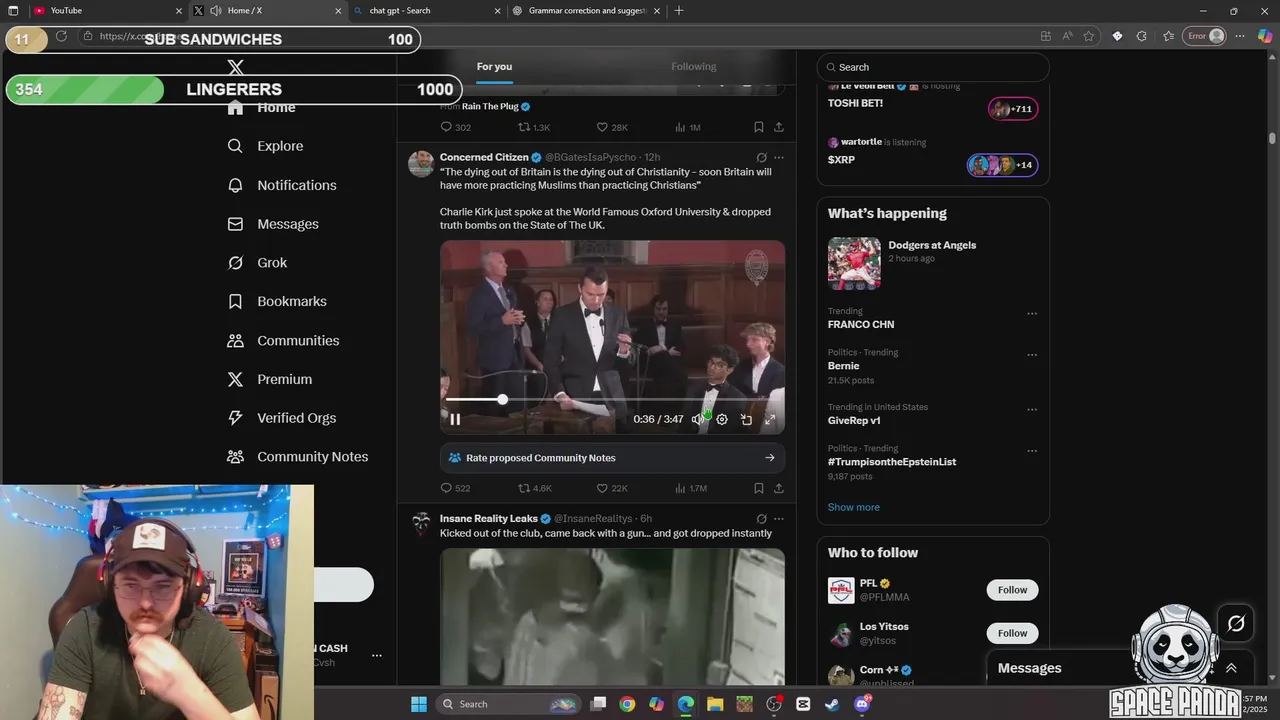Open more options for Bernie trend
The image size is (1280, 720).
point(1032,354)
